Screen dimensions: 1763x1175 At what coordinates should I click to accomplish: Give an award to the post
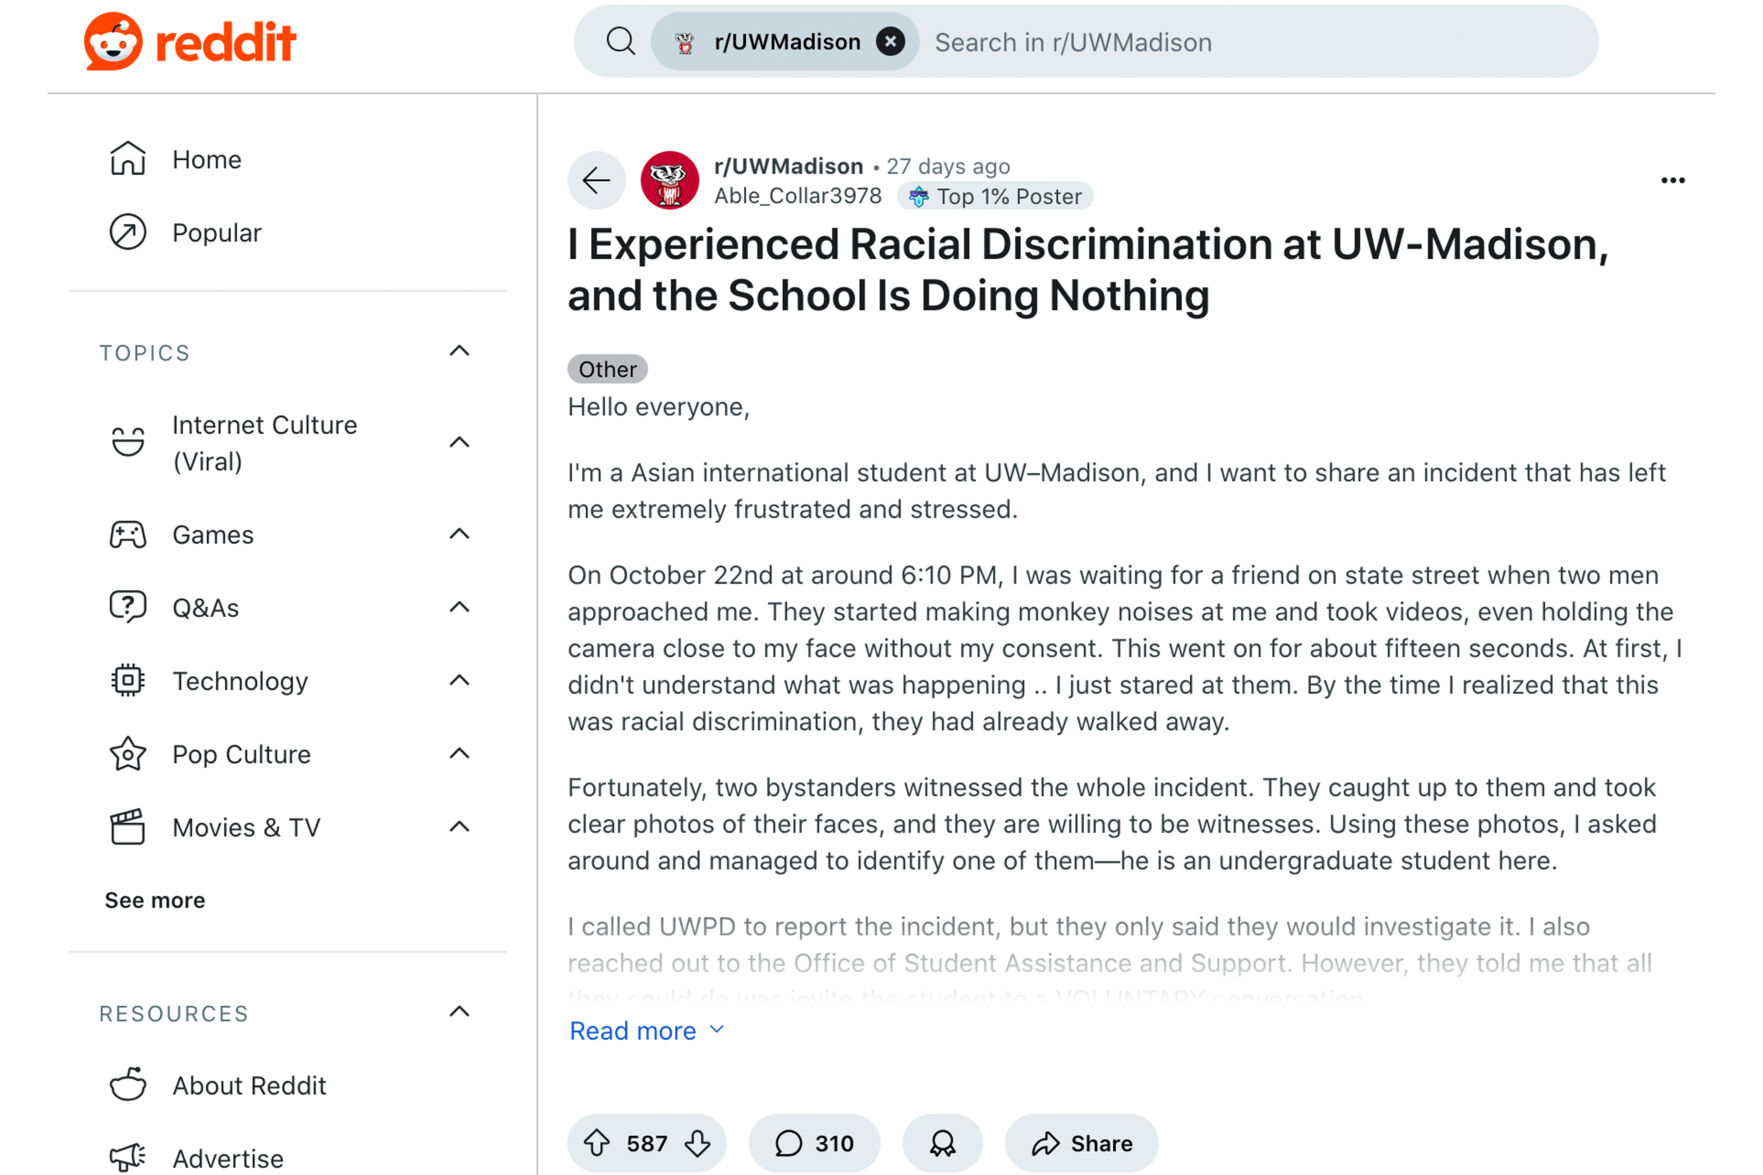click(x=942, y=1143)
